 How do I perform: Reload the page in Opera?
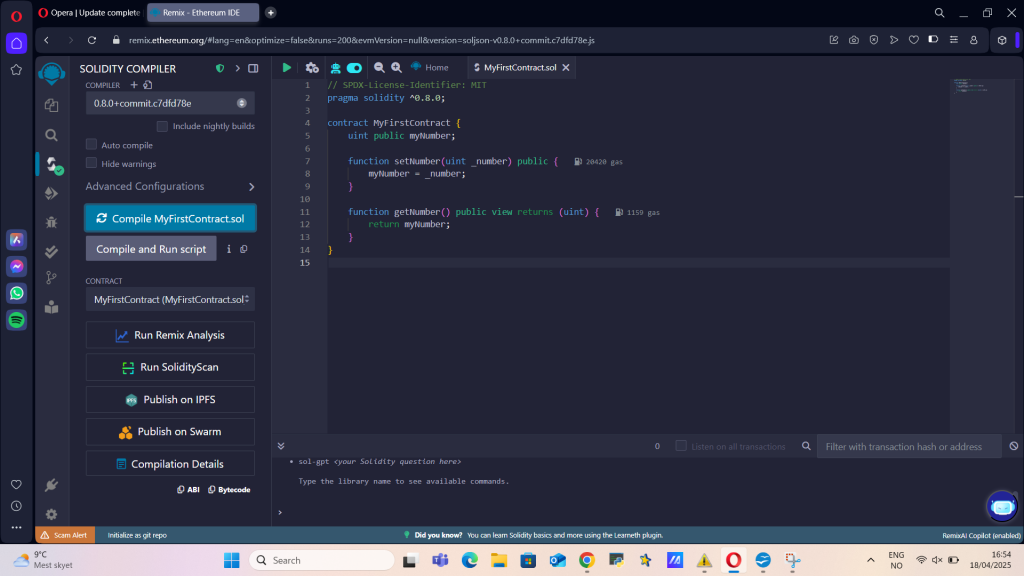(x=92, y=40)
